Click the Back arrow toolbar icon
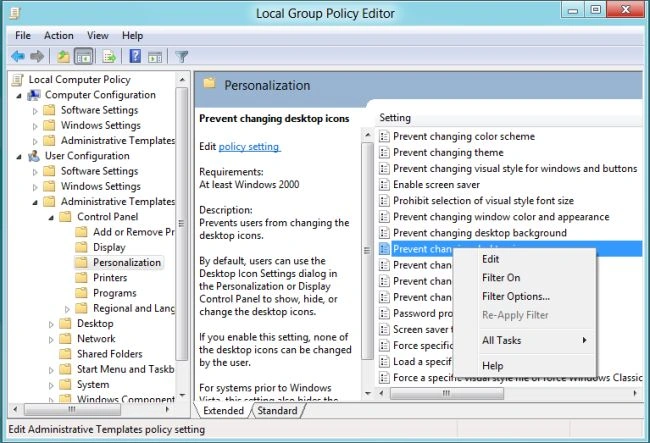The image size is (650, 443). click(x=18, y=56)
